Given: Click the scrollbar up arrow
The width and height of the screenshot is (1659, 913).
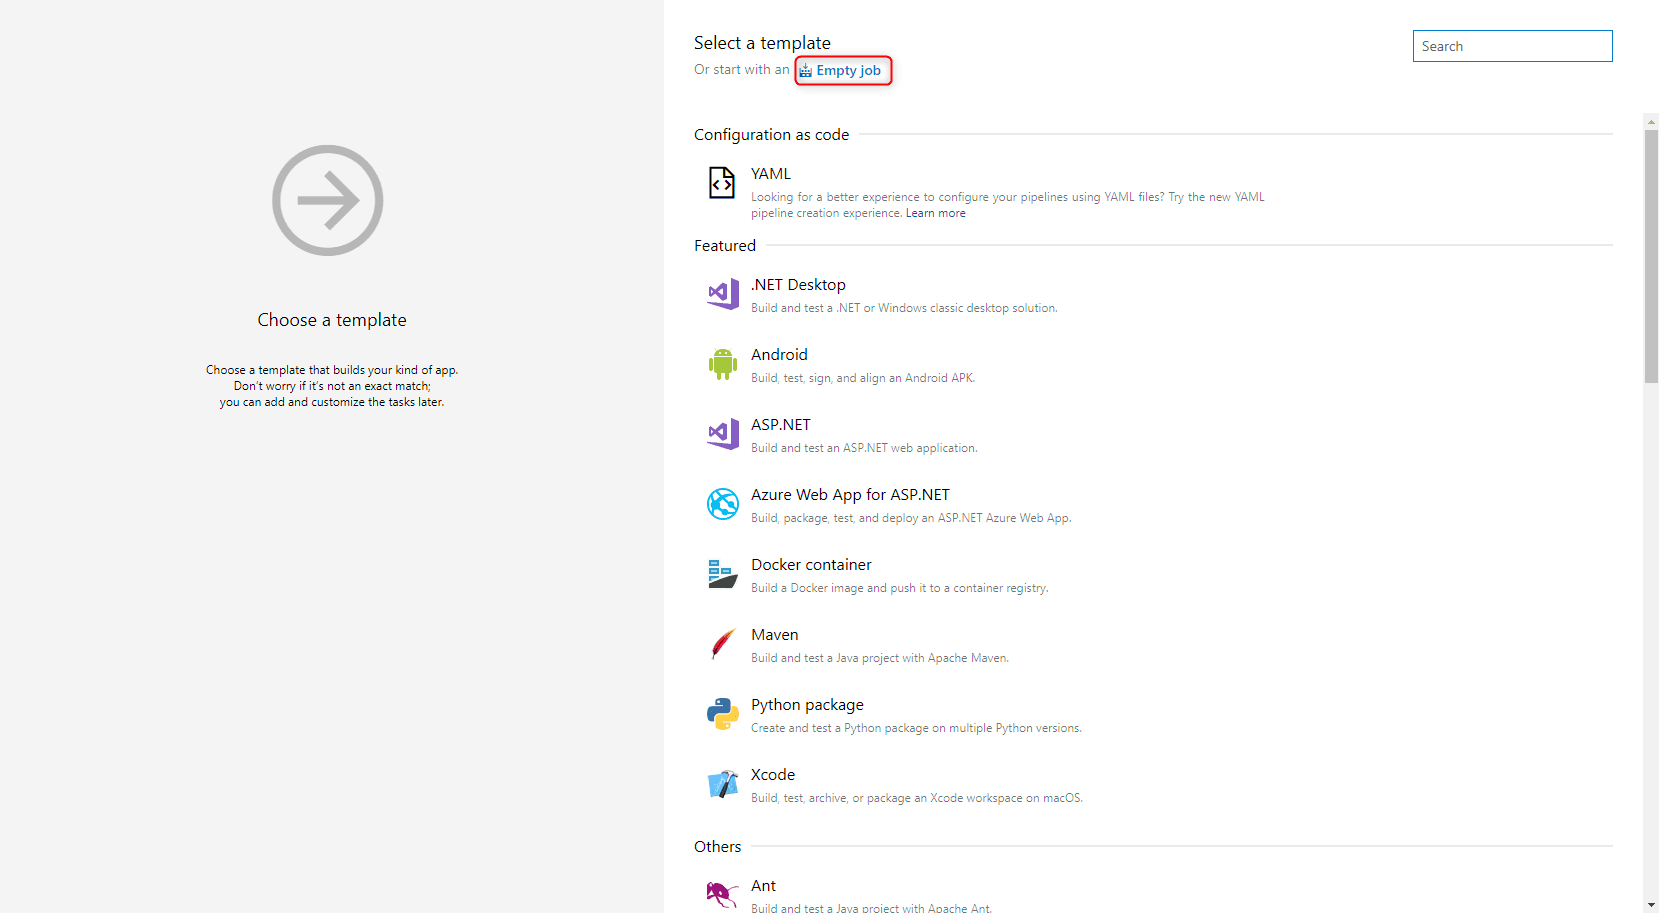Looking at the screenshot, I should [x=1651, y=121].
